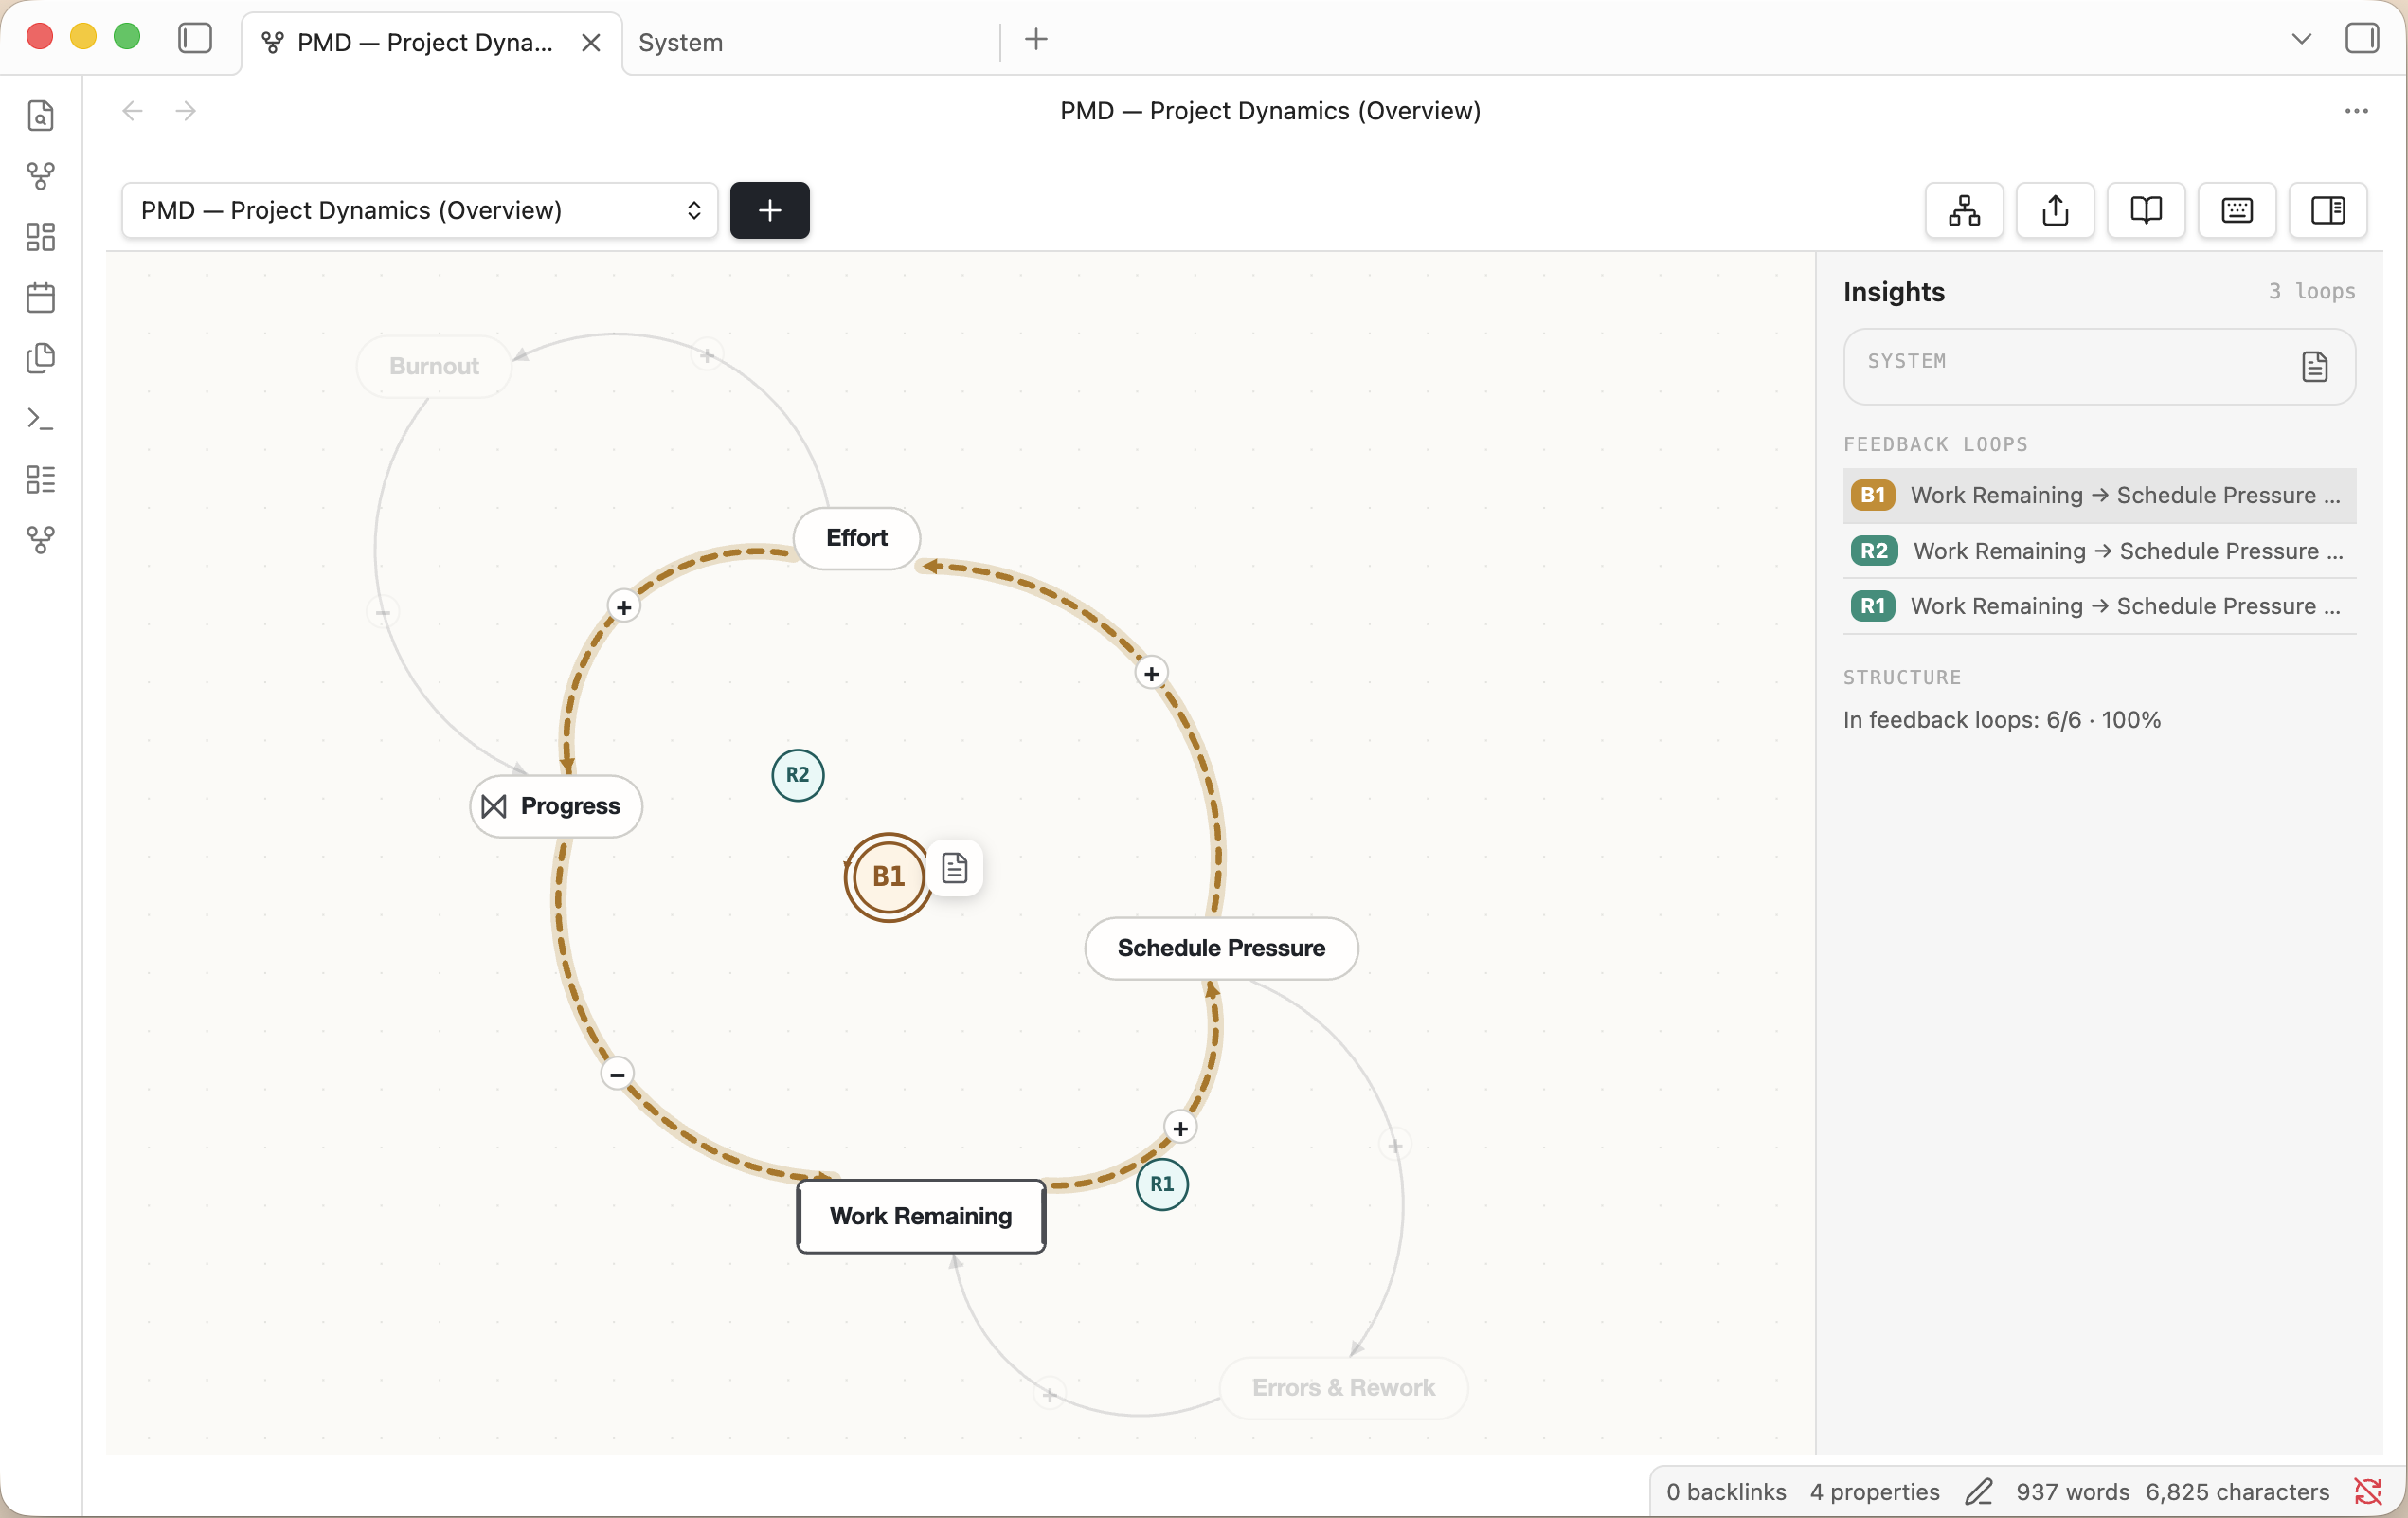Click the "3 loops" count label
The width and height of the screenshot is (2408, 1518).
pyautogui.click(x=2311, y=292)
